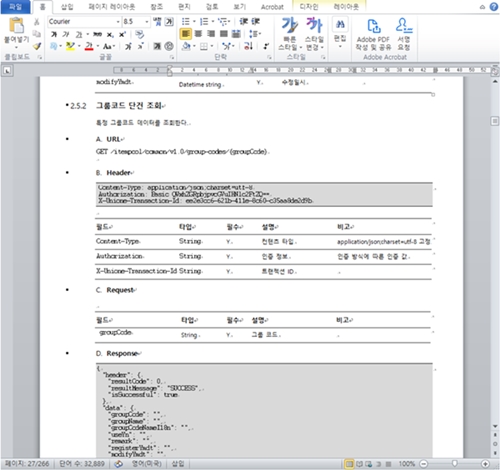Toggle bold text formatting
The width and height of the screenshot is (500, 470).
(x=54, y=34)
